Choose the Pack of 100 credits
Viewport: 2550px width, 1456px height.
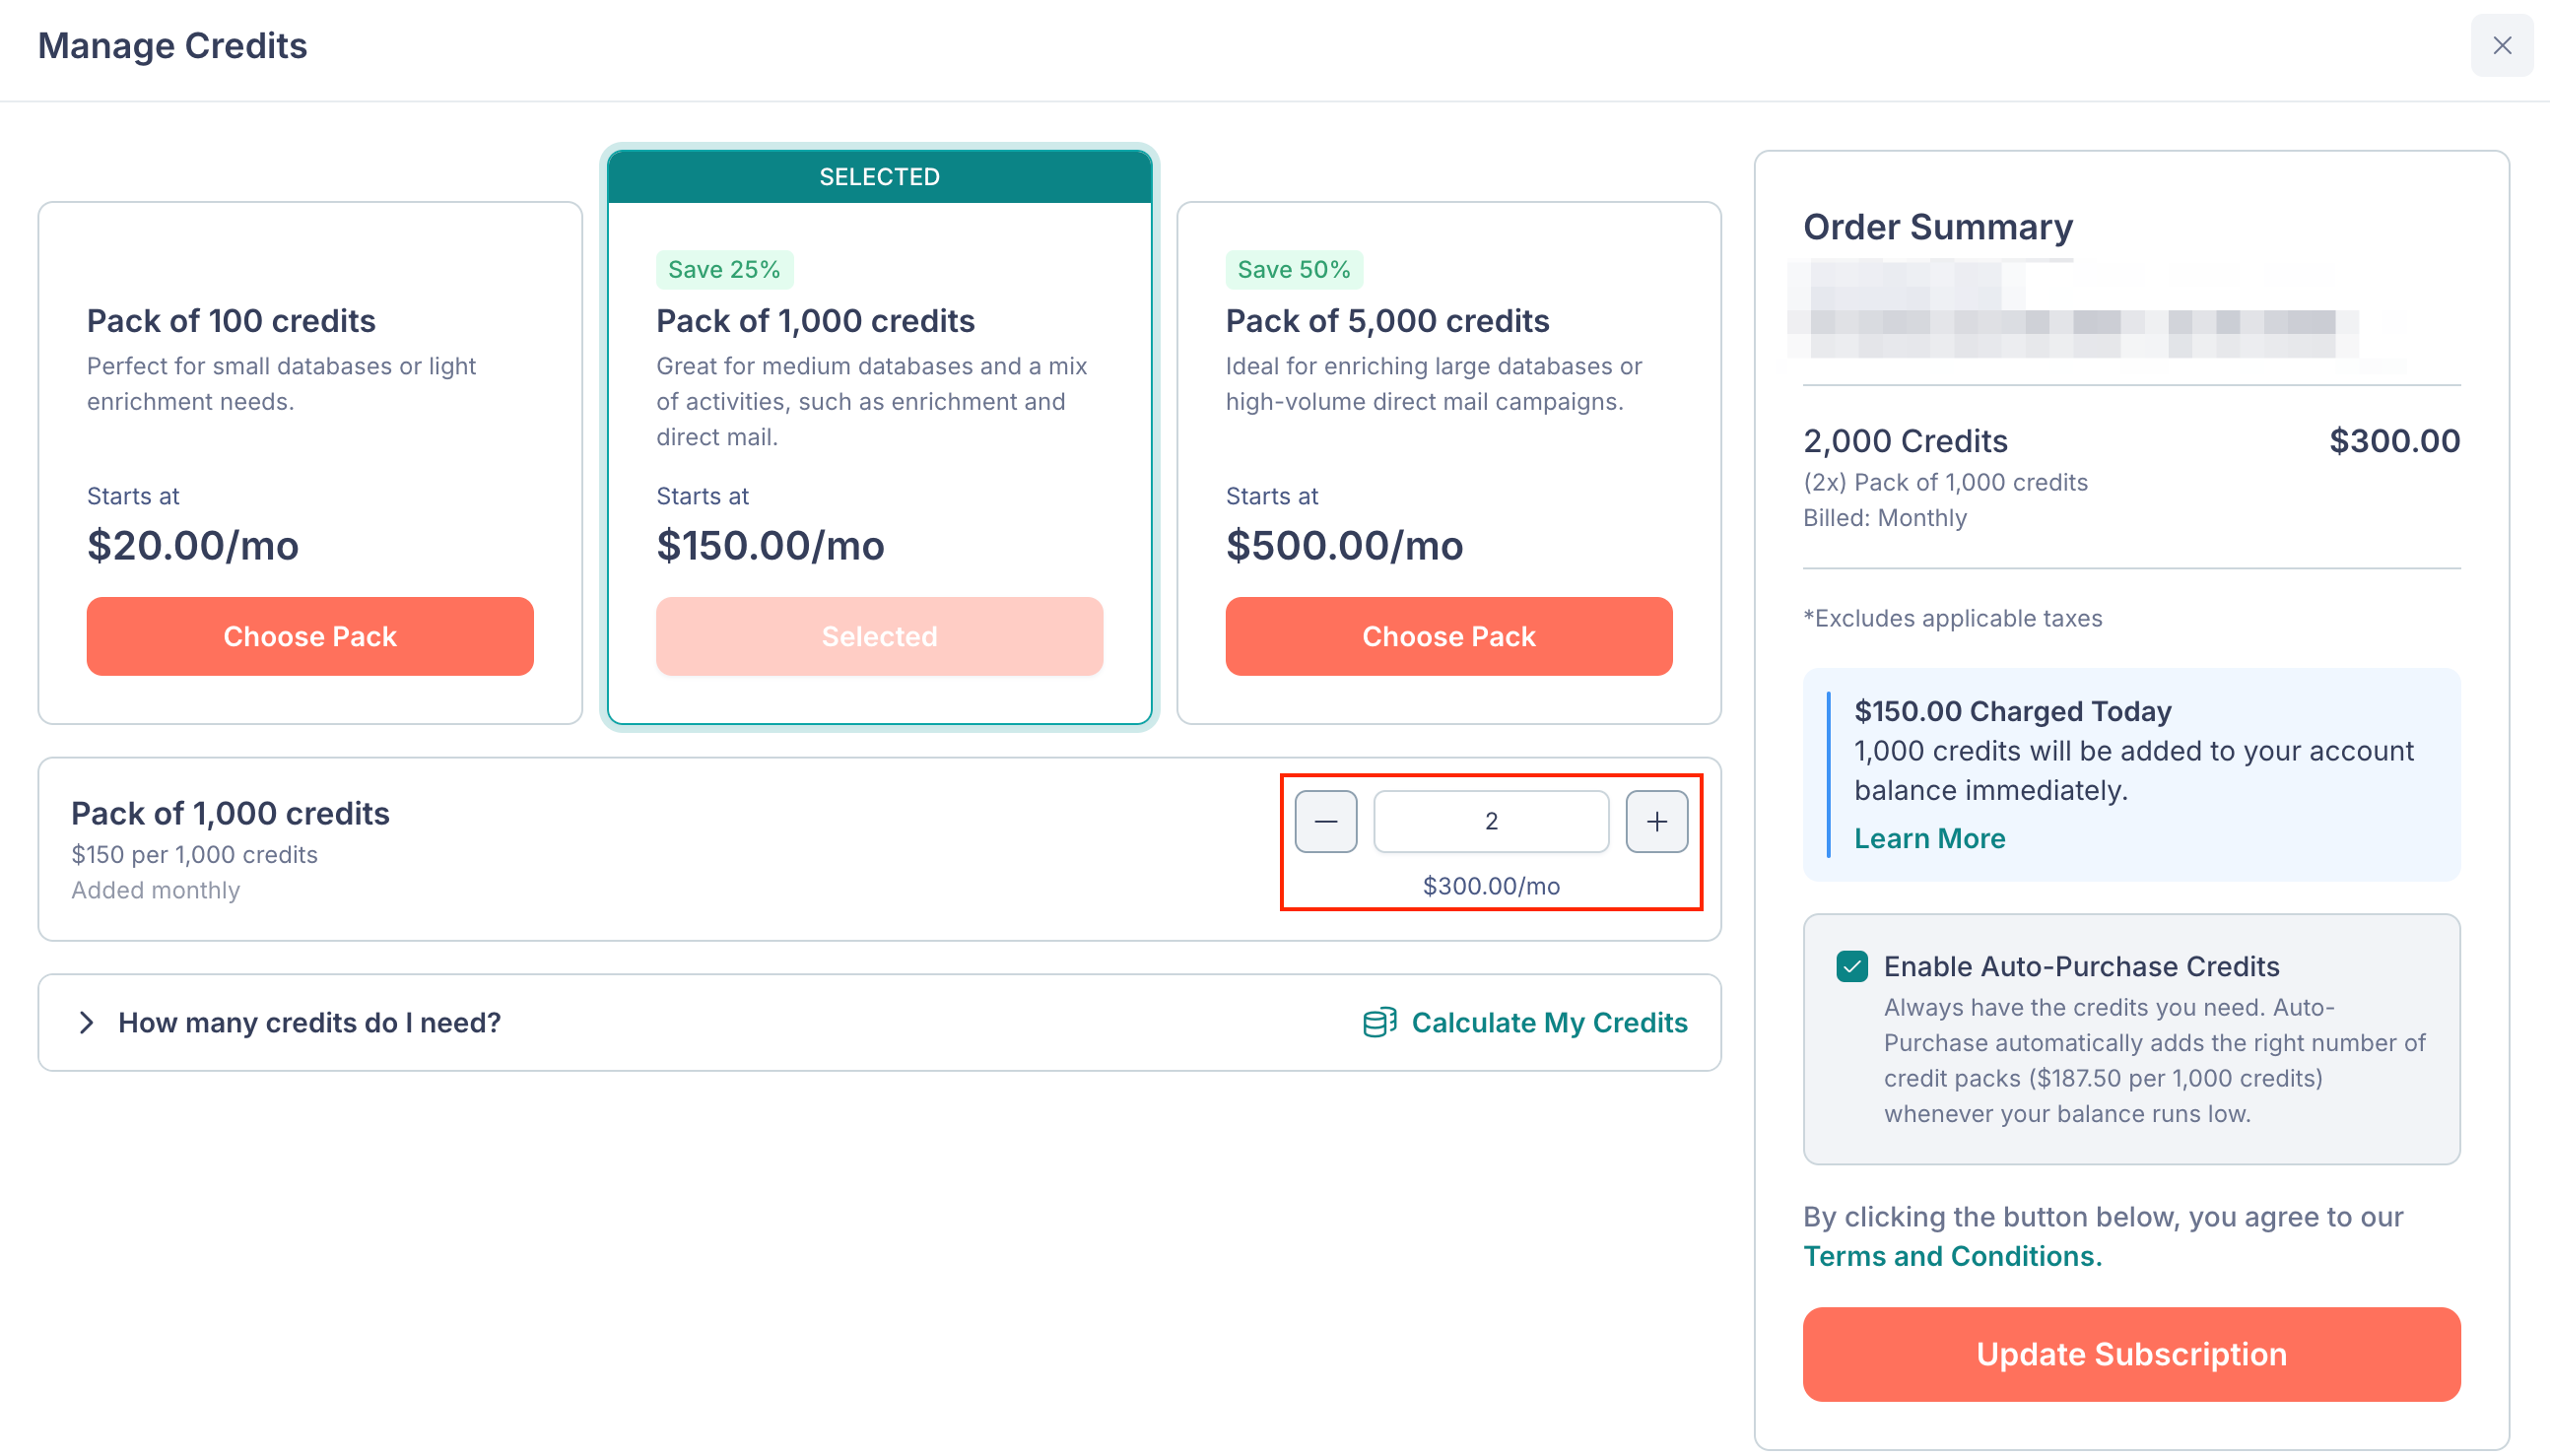pyautogui.click(x=310, y=636)
